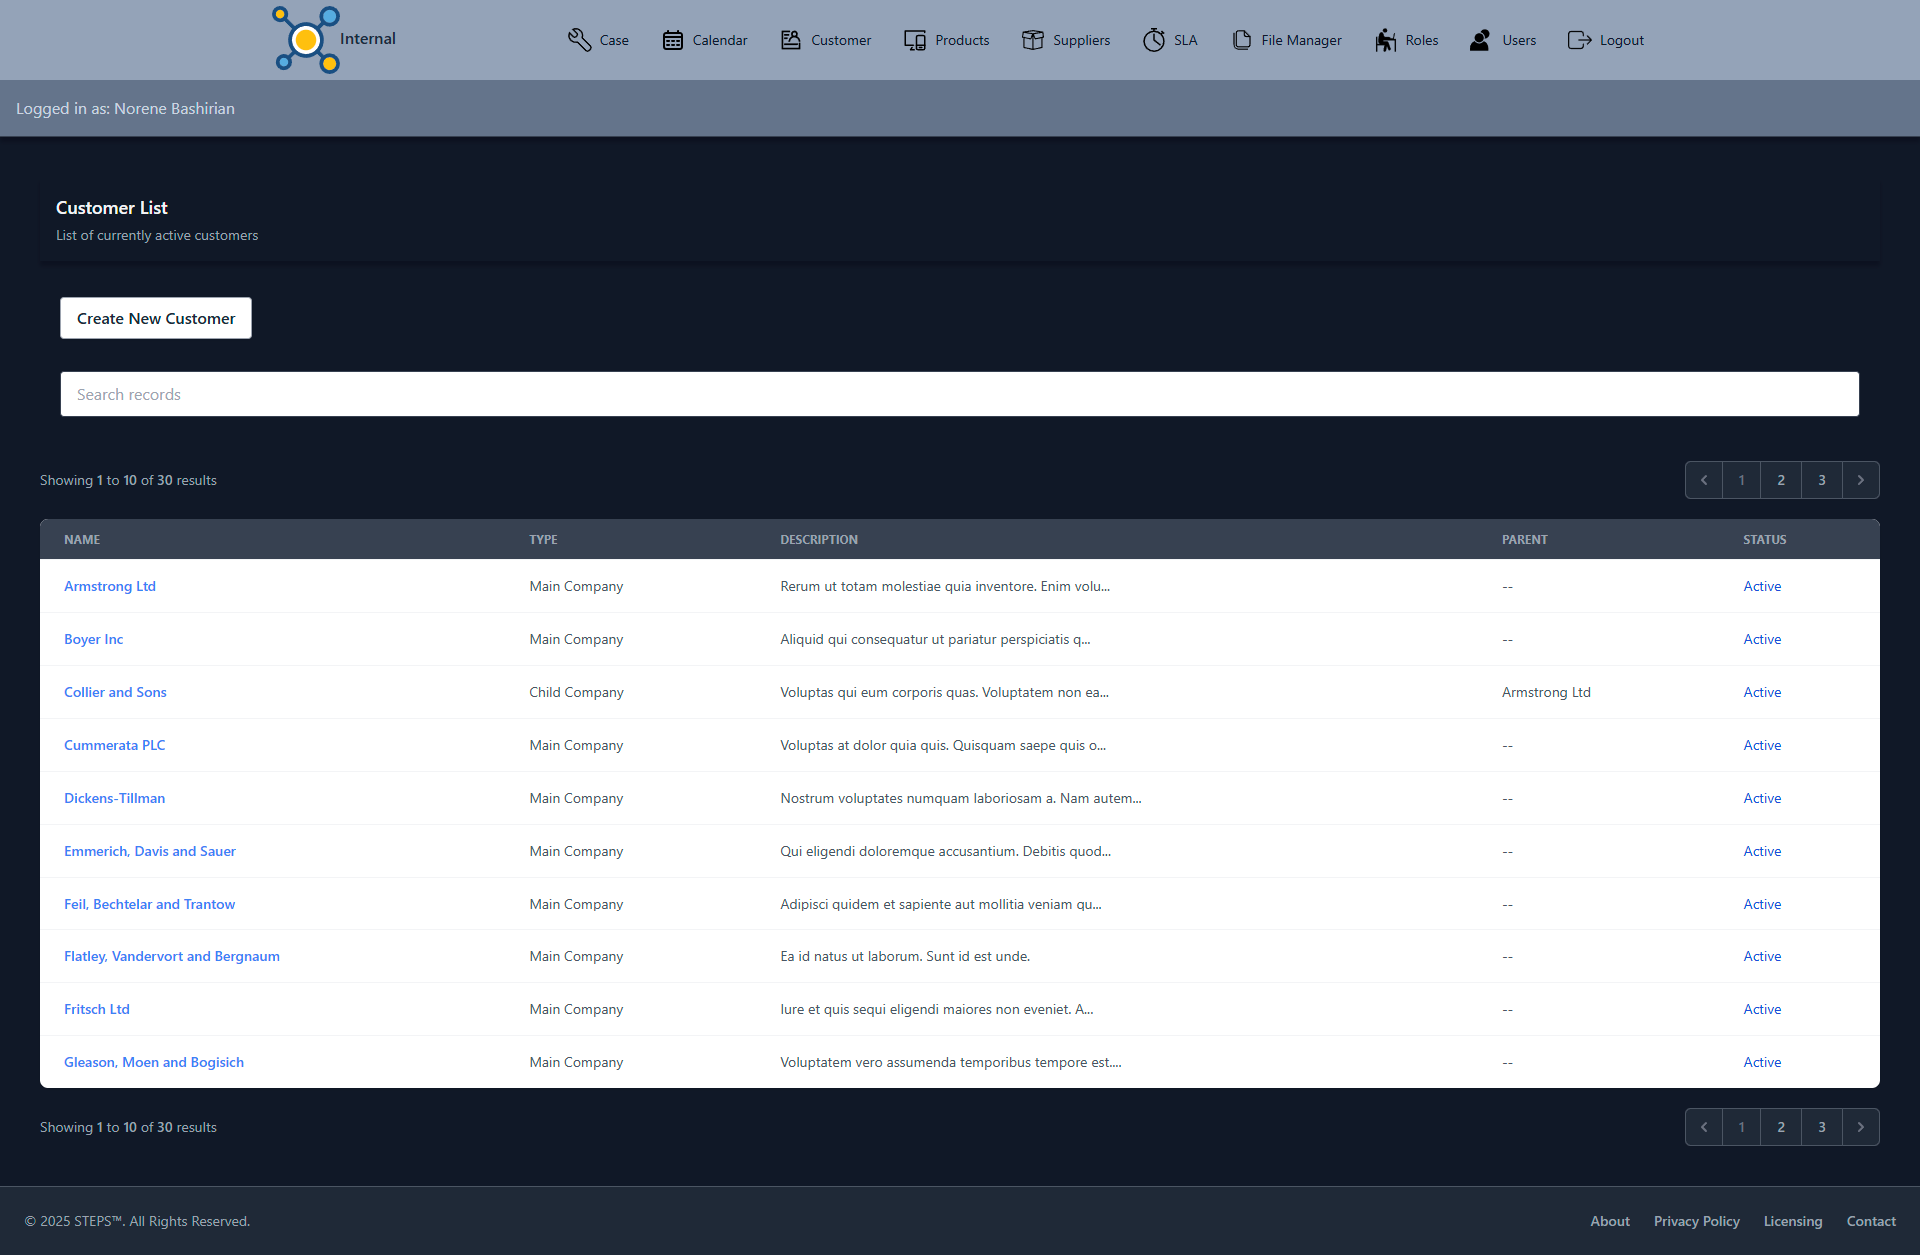This screenshot has width=1920, height=1256.
Task: Open Calendar via its calendar icon
Action: (x=673, y=40)
